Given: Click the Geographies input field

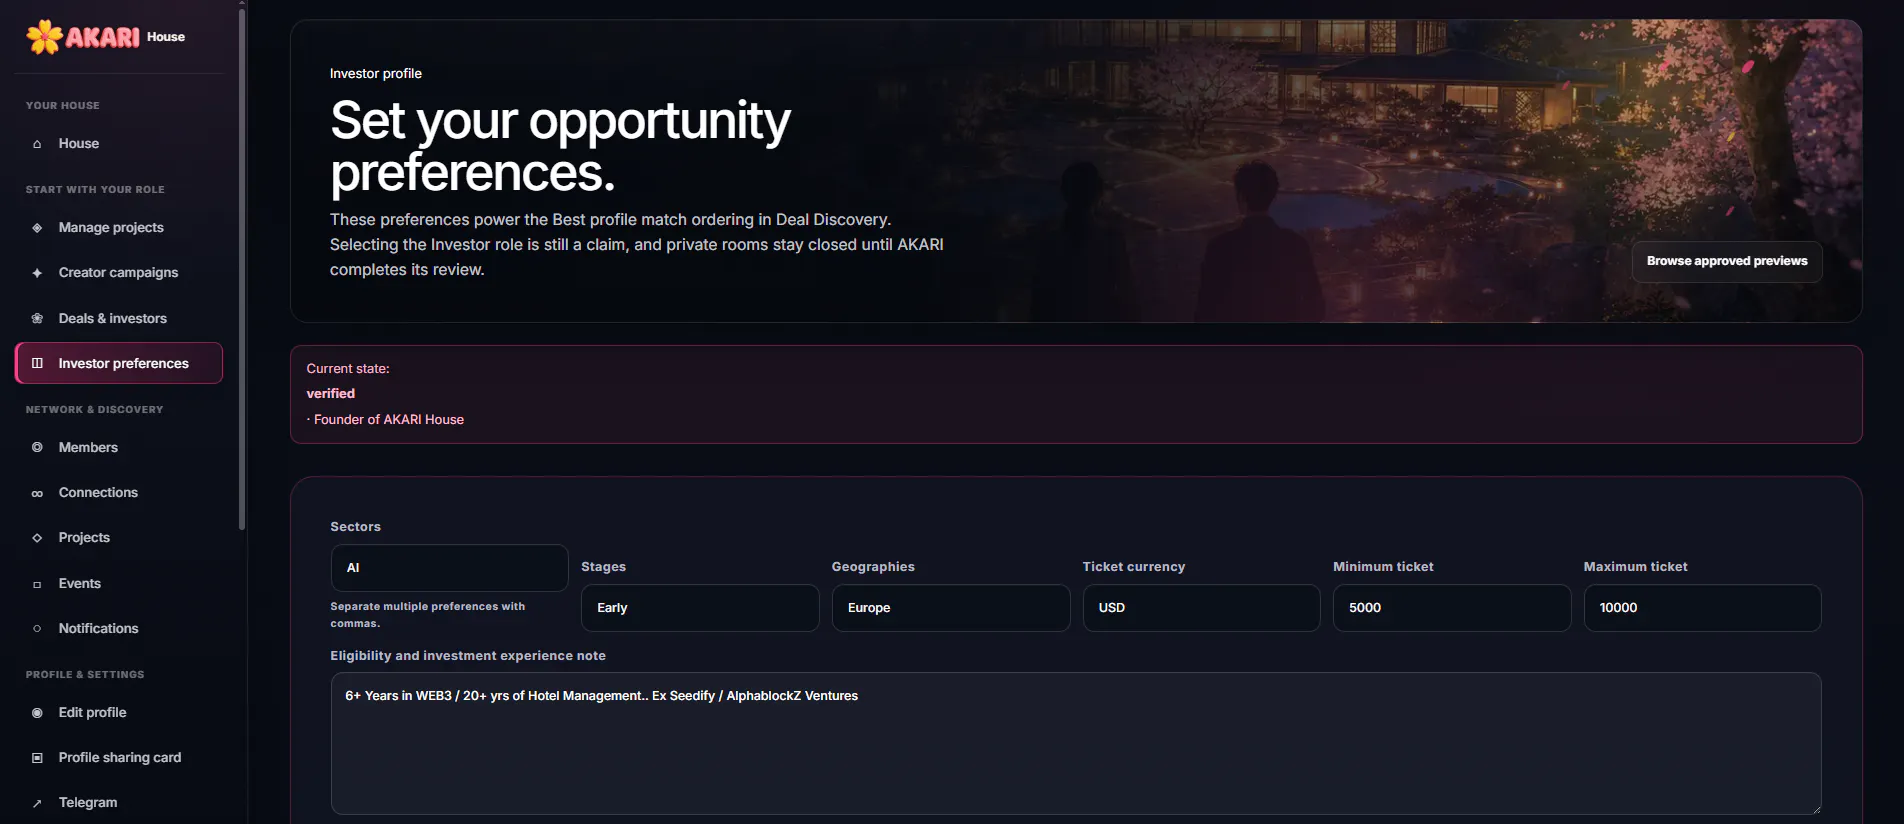Looking at the screenshot, I should pos(951,608).
